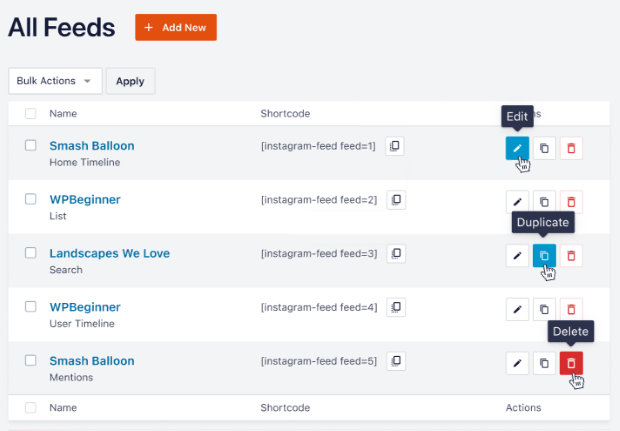620x431 pixels.
Task: Delete the WPBeginner User Timeline feed
Action: [x=571, y=309]
